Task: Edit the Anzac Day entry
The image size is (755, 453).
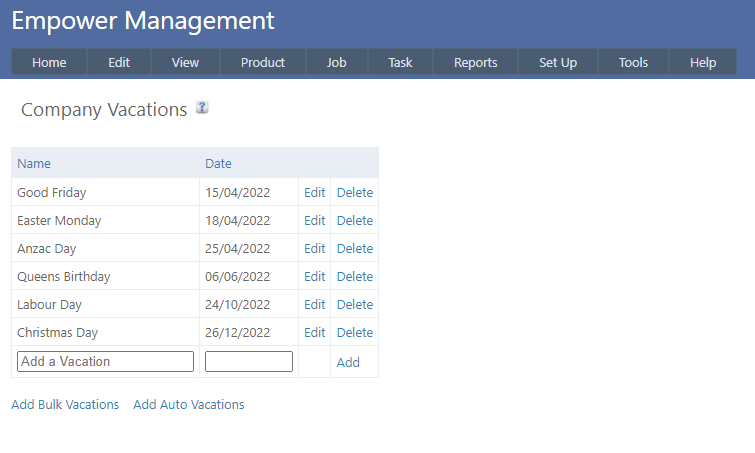Action: (x=314, y=249)
